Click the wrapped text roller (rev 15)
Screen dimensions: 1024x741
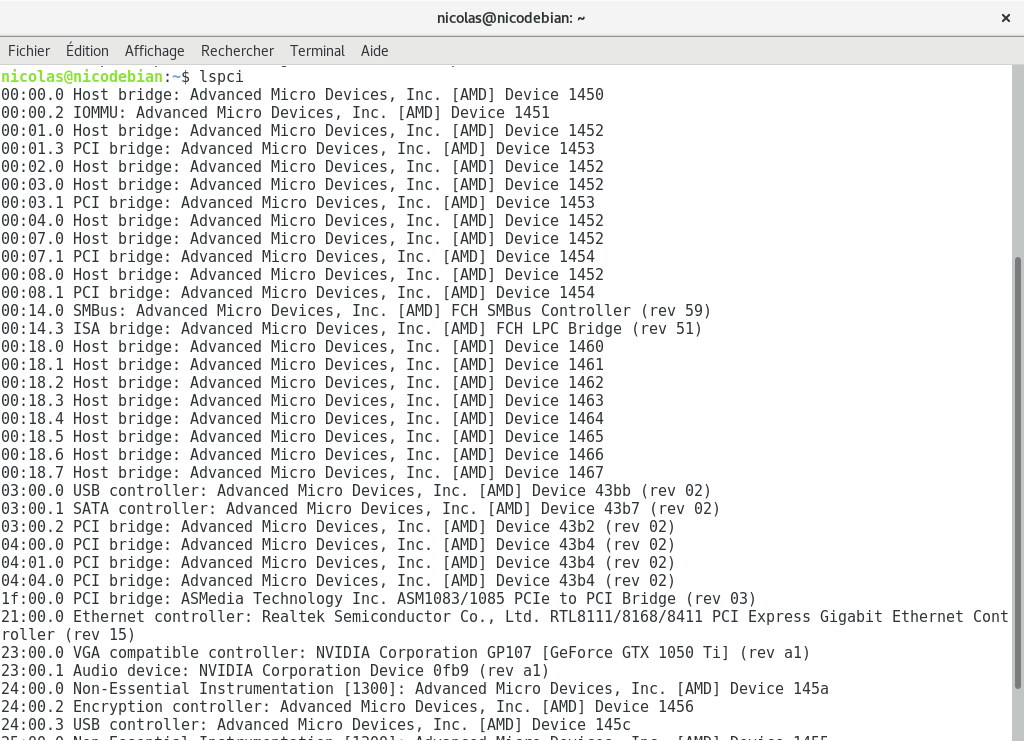tap(68, 635)
